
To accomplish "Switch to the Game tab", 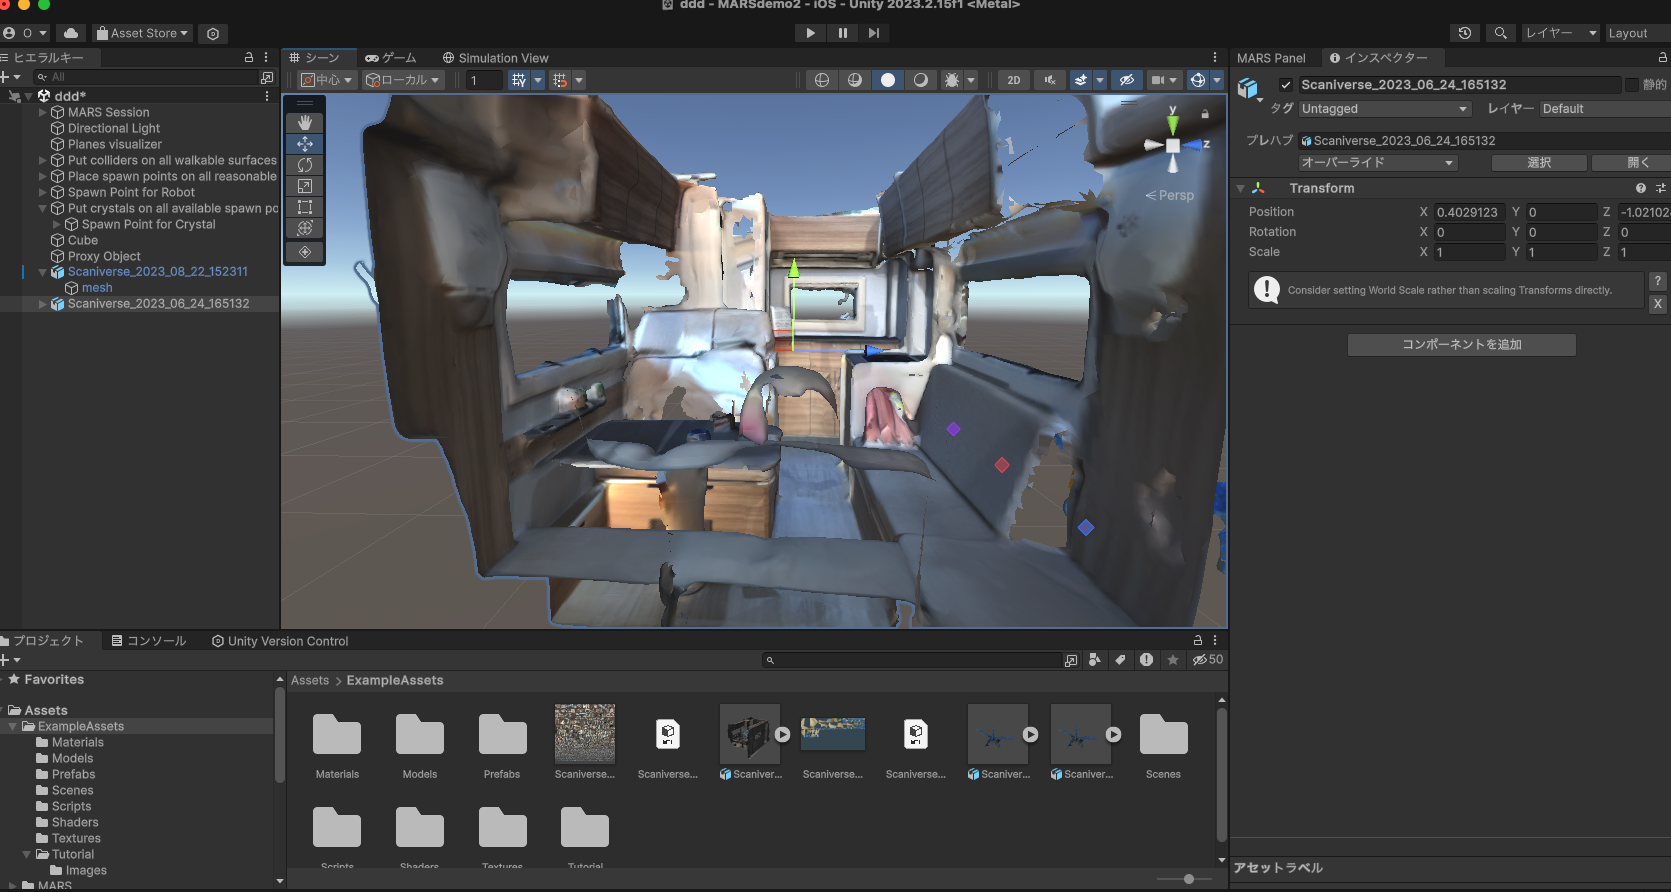I will (391, 58).
